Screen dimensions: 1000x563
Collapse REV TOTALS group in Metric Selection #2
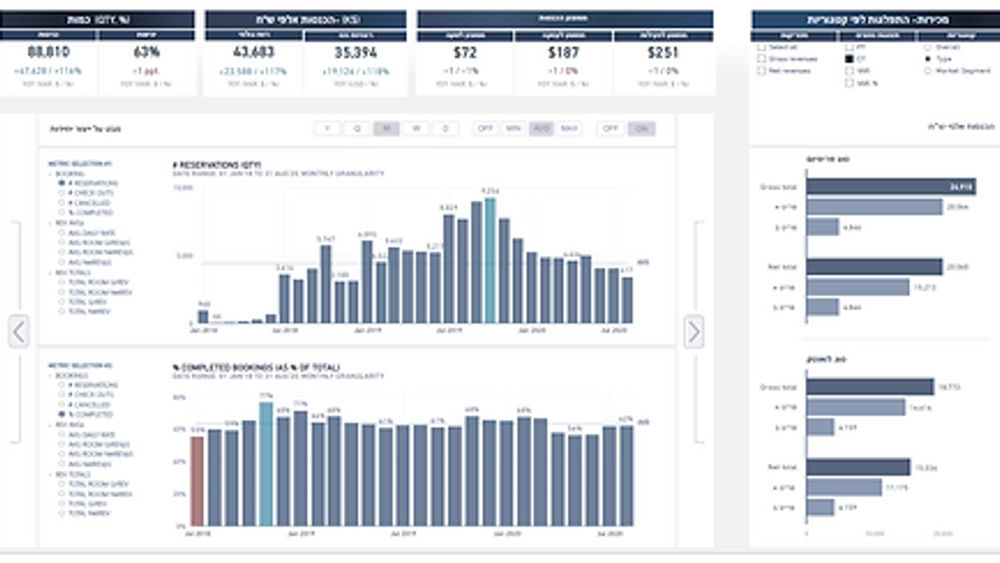[x=51, y=474]
